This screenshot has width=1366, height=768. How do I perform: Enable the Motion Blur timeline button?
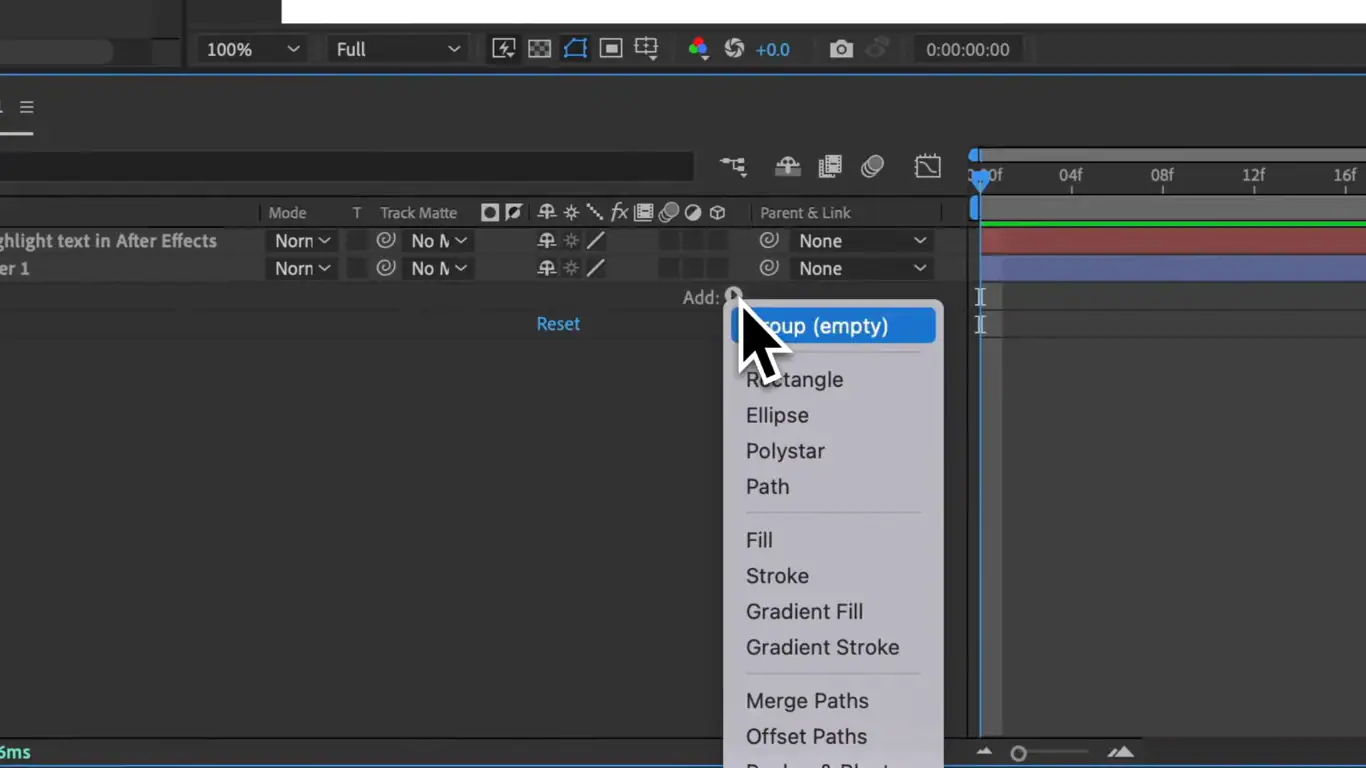pos(872,166)
